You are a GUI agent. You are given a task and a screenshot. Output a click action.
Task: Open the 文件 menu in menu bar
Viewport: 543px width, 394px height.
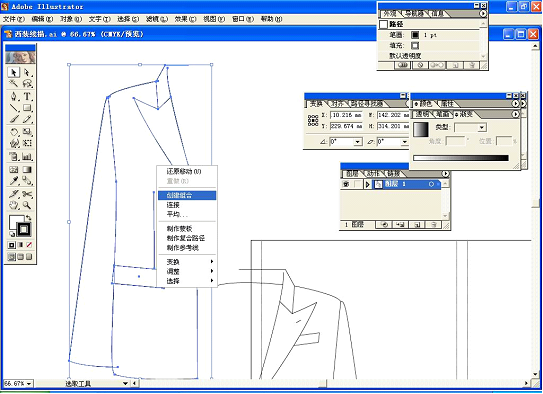point(14,19)
